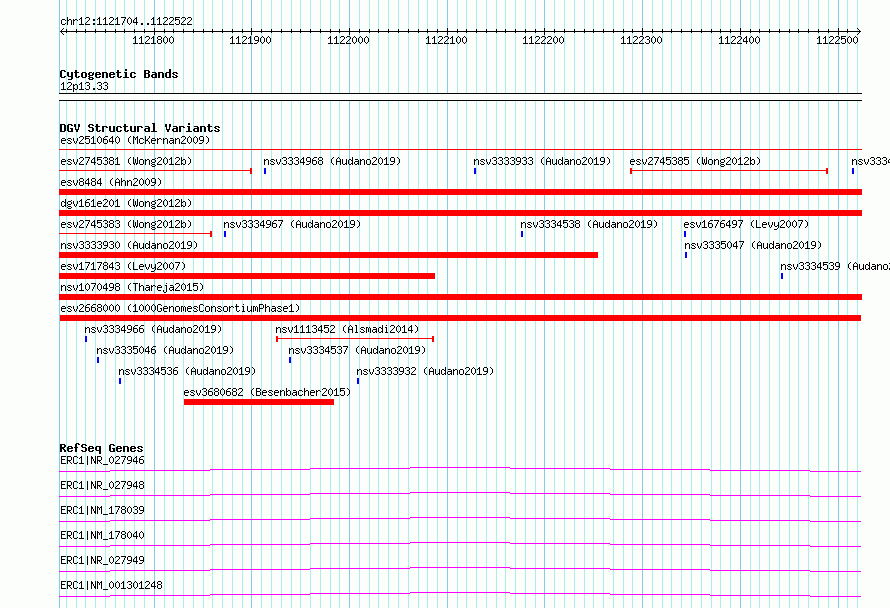Click the red esv3680682 deletion bar
Viewport: 890px width, 608px height.
pyautogui.click(x=259, y=402)
